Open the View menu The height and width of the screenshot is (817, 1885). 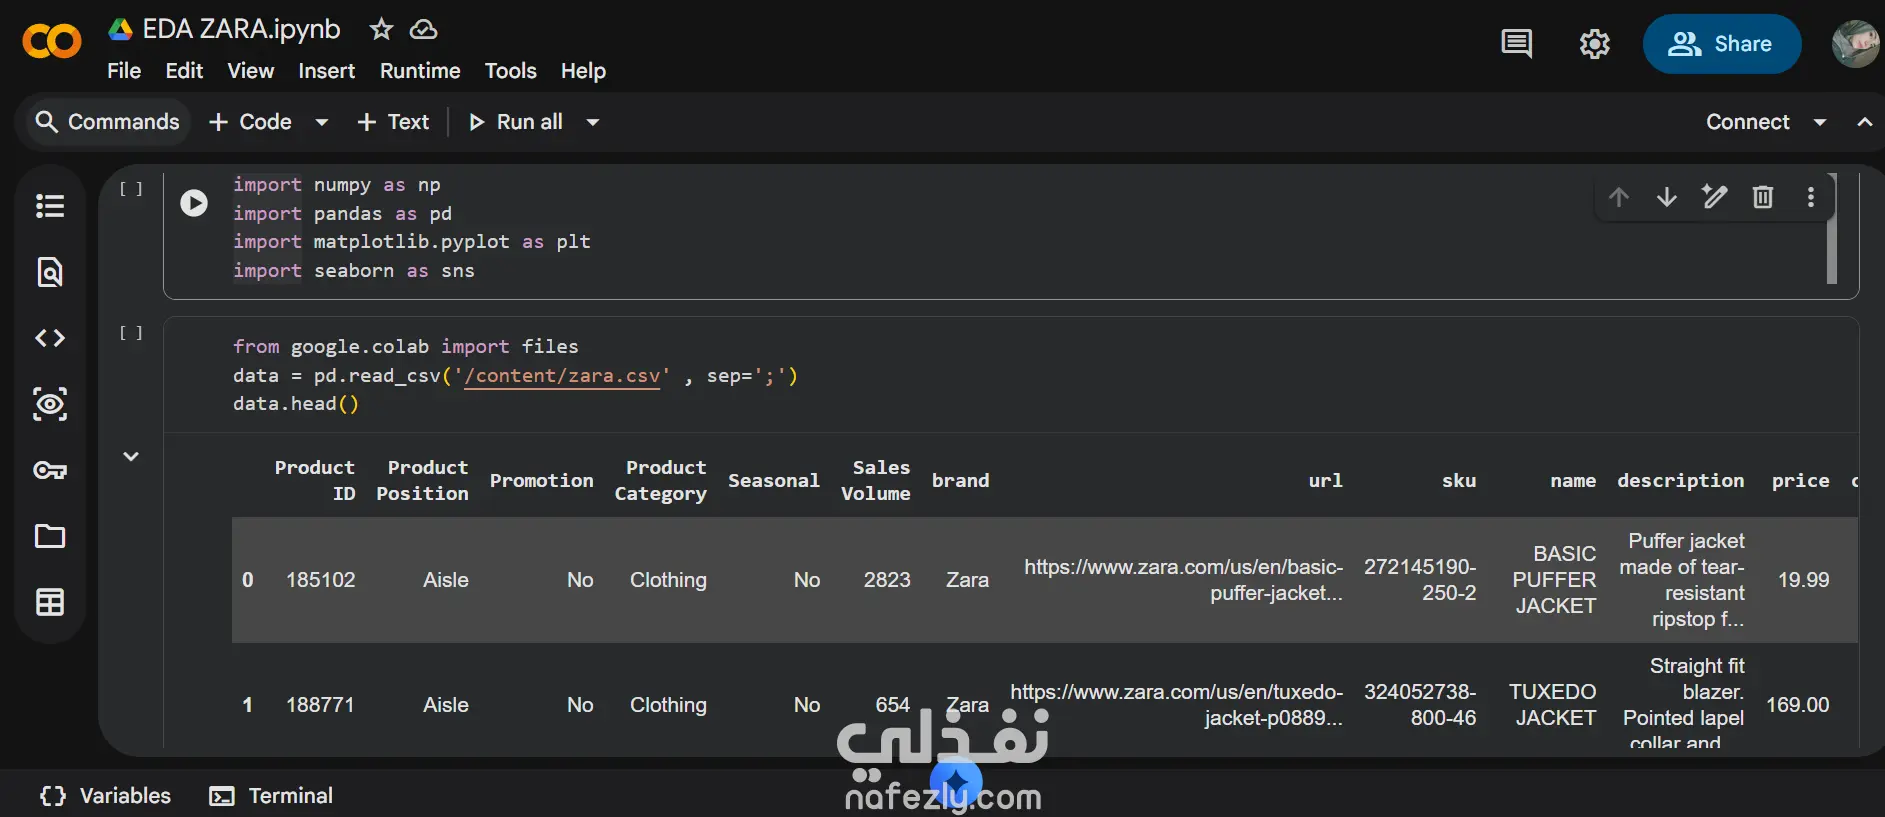pos(250,71)
